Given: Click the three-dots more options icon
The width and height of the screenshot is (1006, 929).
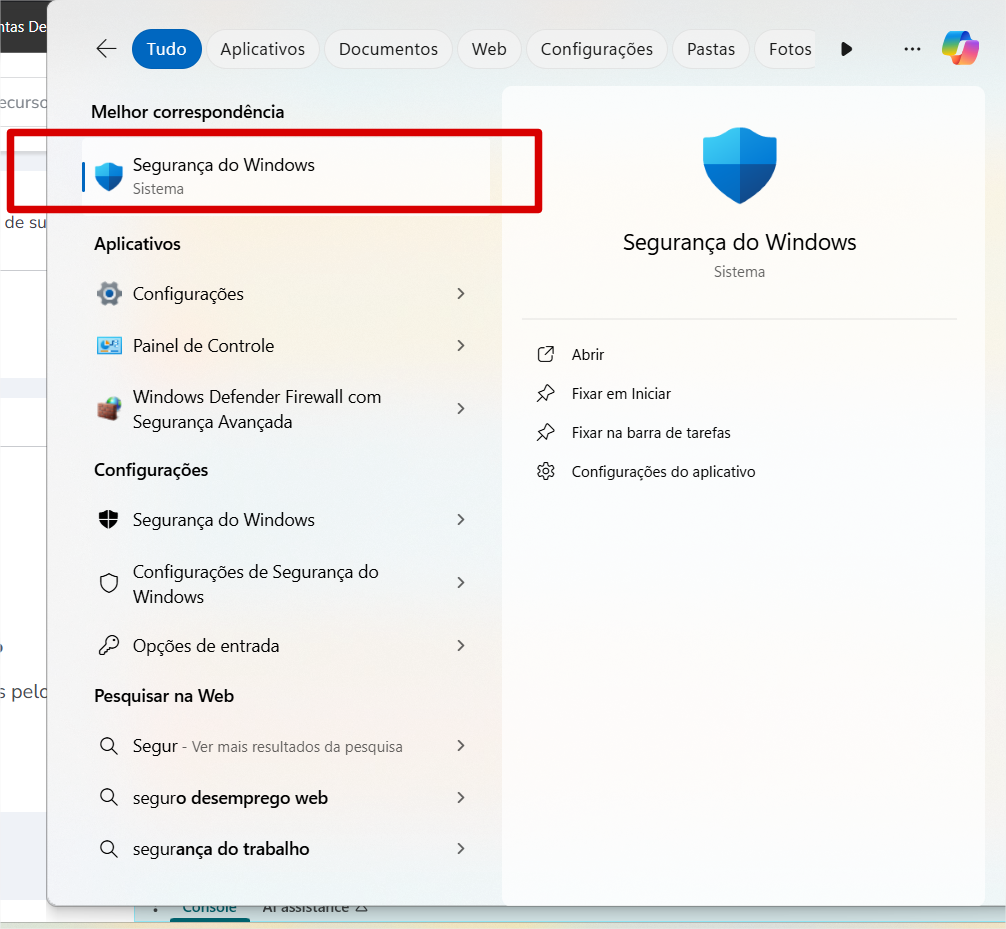Looking at the screenshot, I should click(x=912, y=49).
